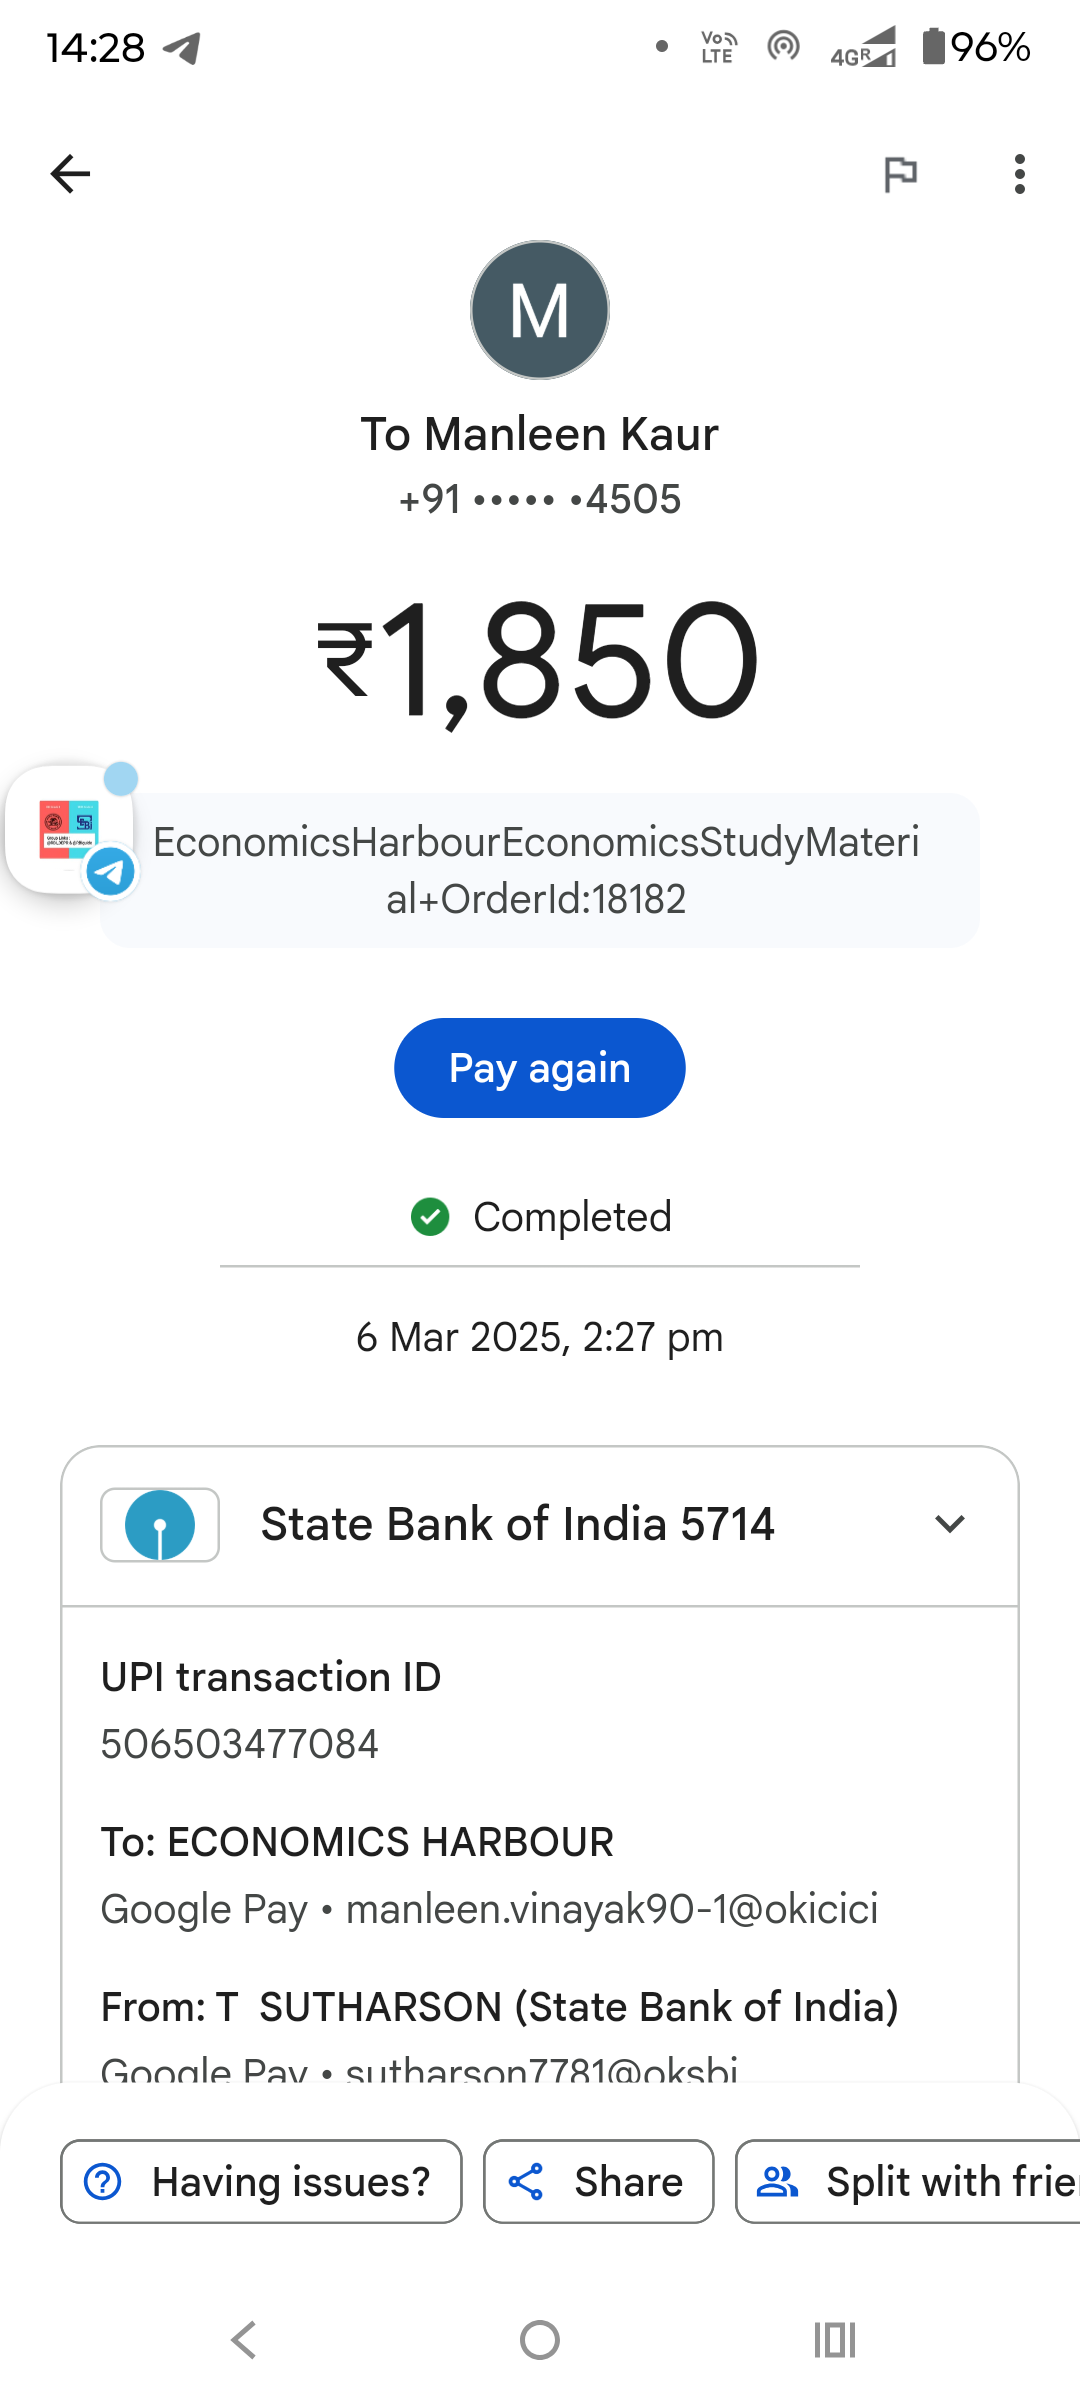
Task: Open the recent apps navigation button
Action: tap(834, 2340)
